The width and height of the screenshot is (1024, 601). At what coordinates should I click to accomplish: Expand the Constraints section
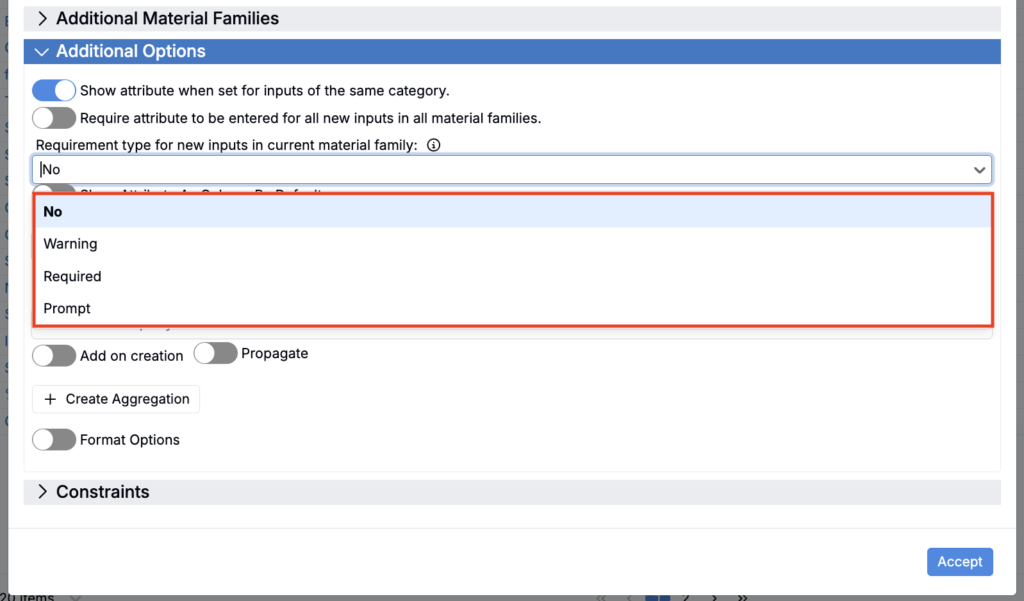(x=42, y=492)
